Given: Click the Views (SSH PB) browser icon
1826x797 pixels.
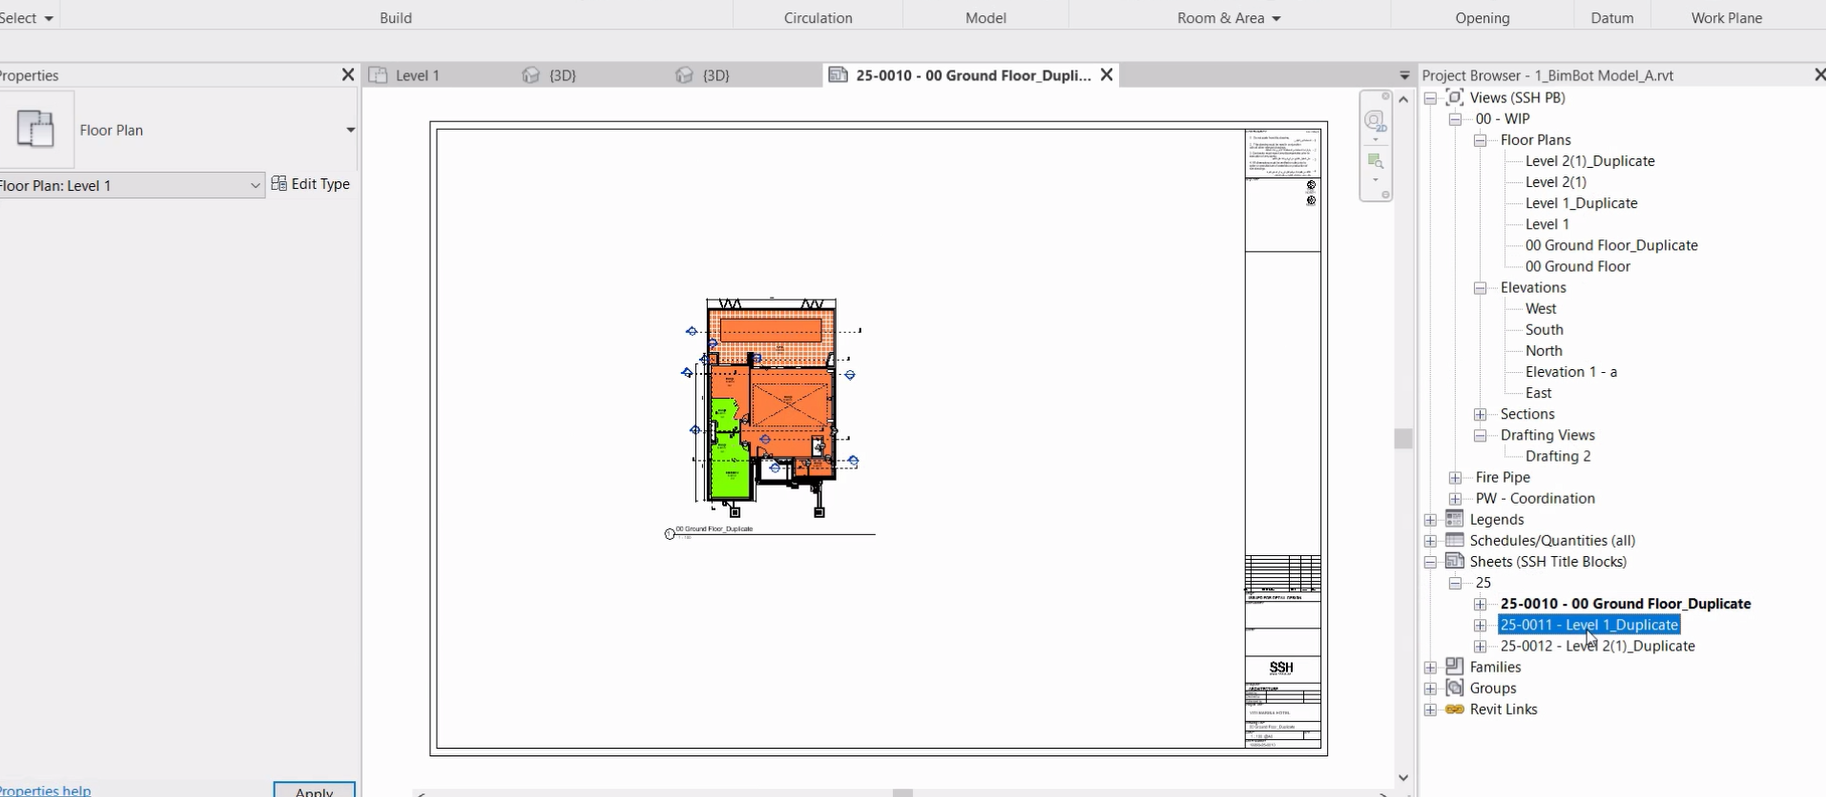Looking at the screenshot, I should pos(1455,97).
